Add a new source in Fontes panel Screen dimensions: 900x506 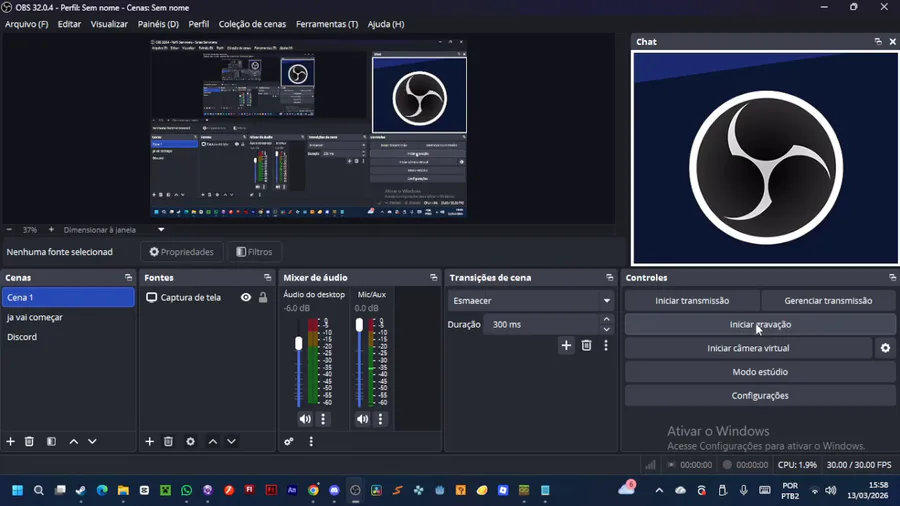point(149,441)
